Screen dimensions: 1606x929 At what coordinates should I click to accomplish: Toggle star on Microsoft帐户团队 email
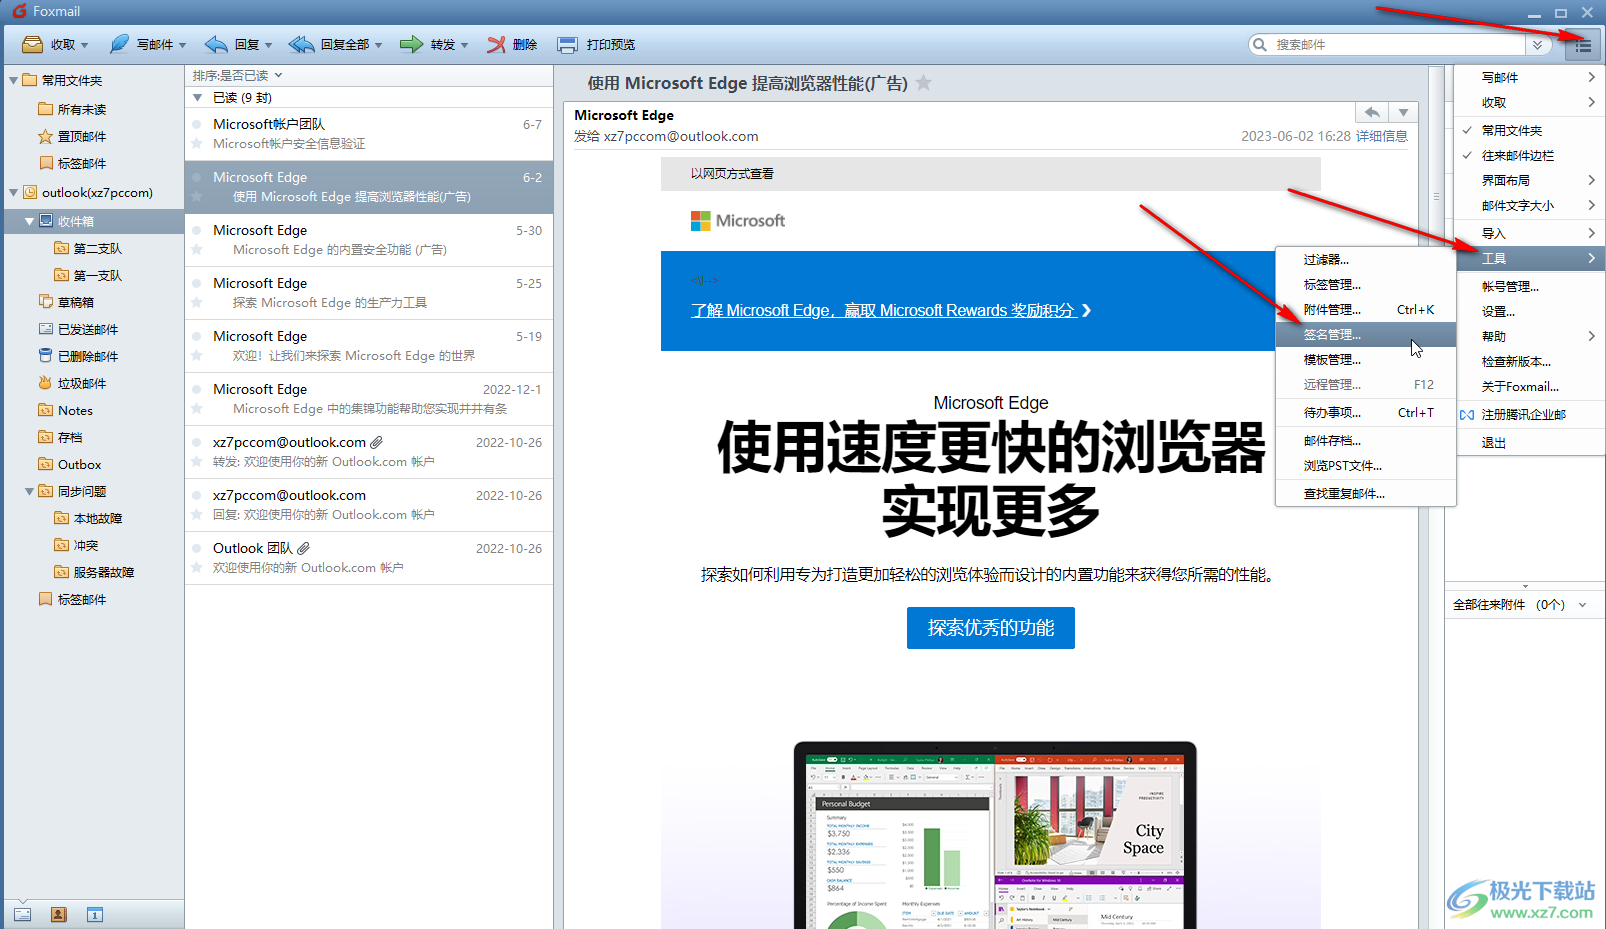197,144
